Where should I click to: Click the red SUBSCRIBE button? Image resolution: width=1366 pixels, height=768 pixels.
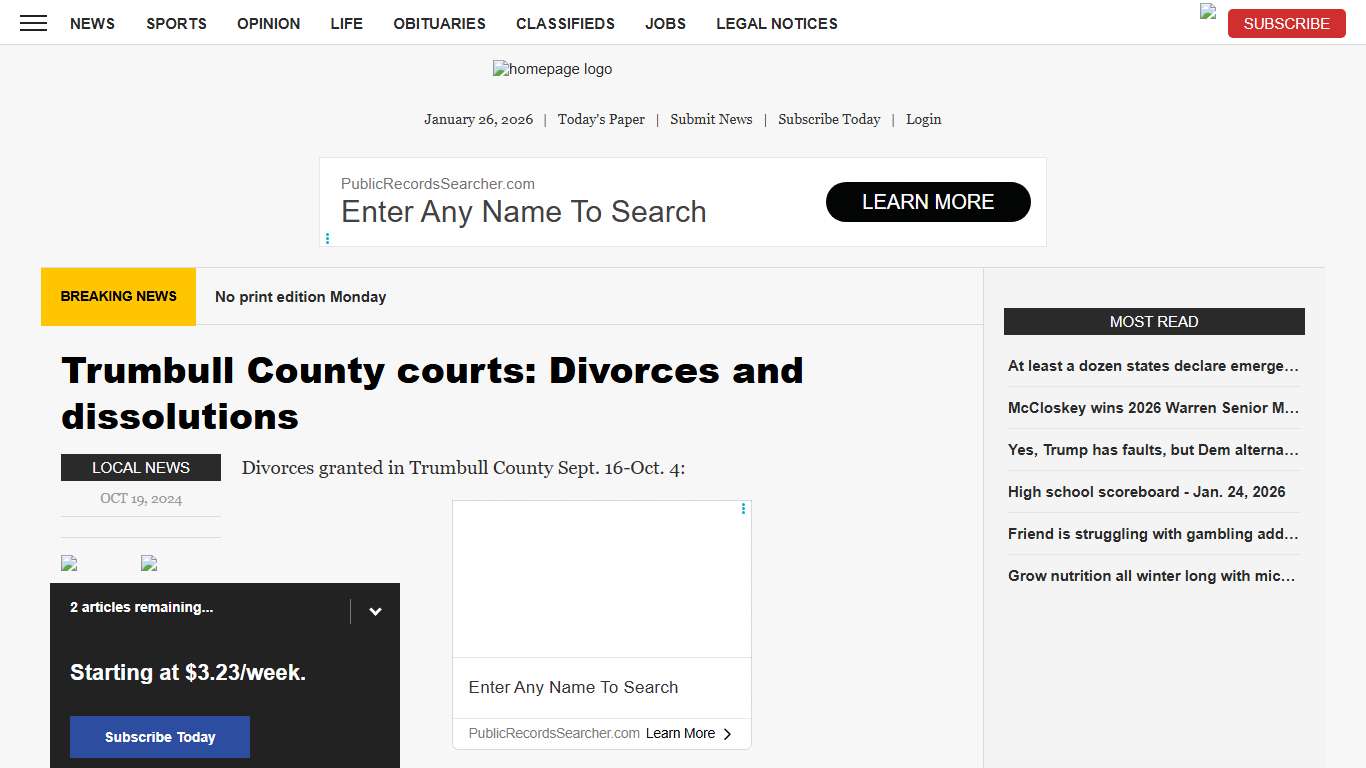(1286, 23)
